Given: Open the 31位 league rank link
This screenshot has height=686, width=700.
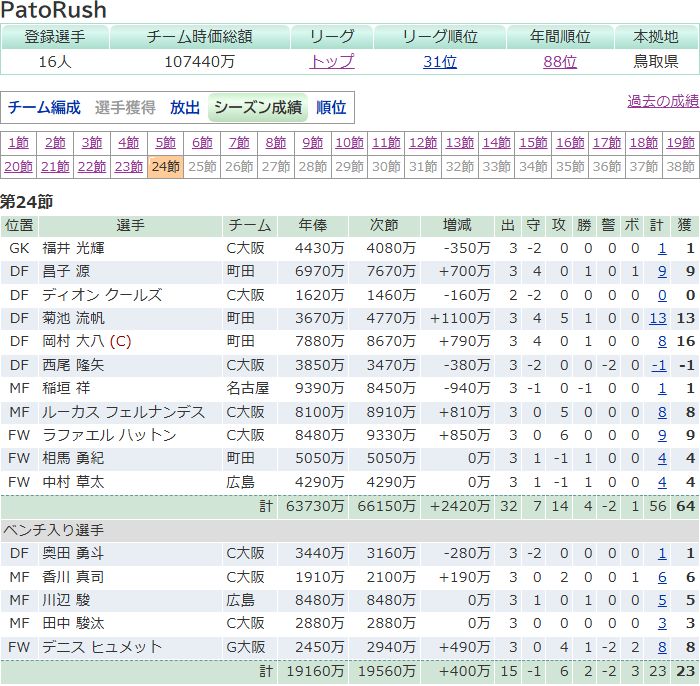Looking at the screenshot, I should tap(440, 61).
